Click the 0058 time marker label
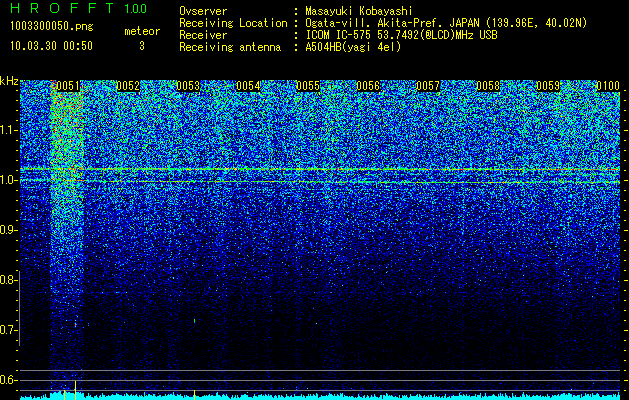 (x=488, y=86)
